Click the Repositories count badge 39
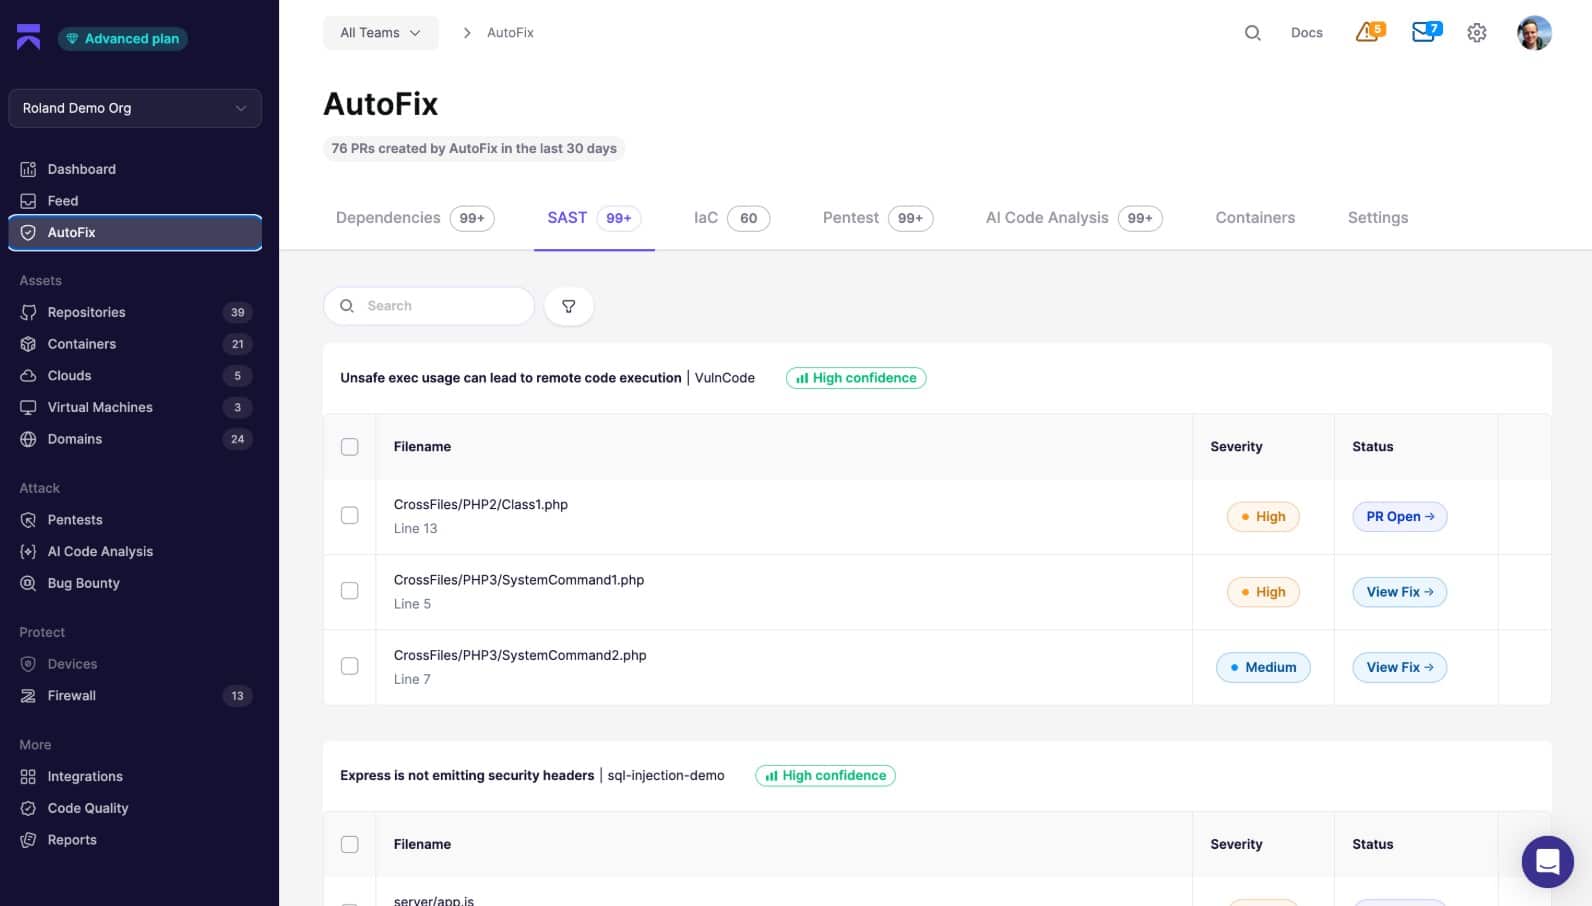1592x906 pixels. [x=237, y=313]
